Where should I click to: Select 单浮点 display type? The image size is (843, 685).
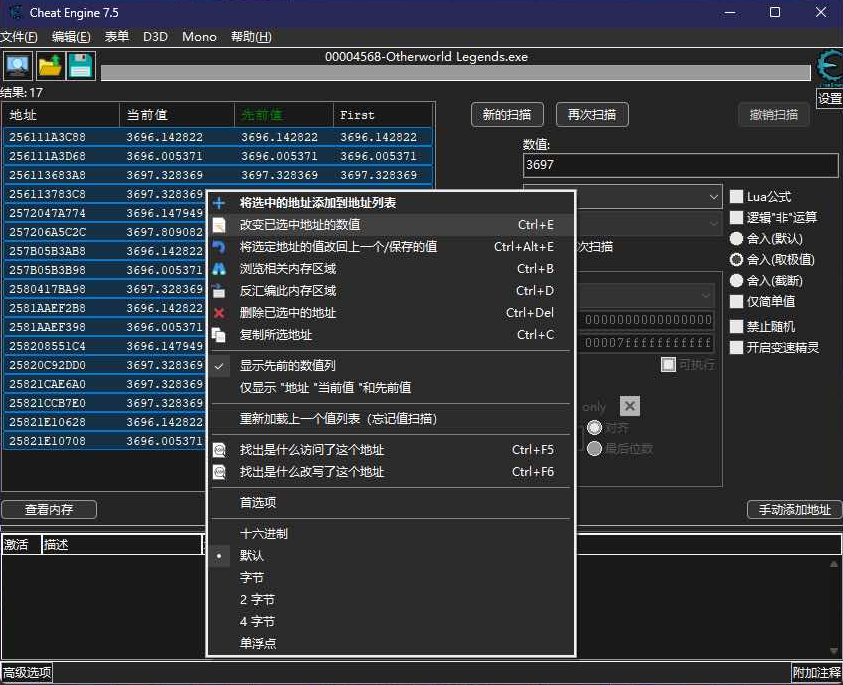391,644
